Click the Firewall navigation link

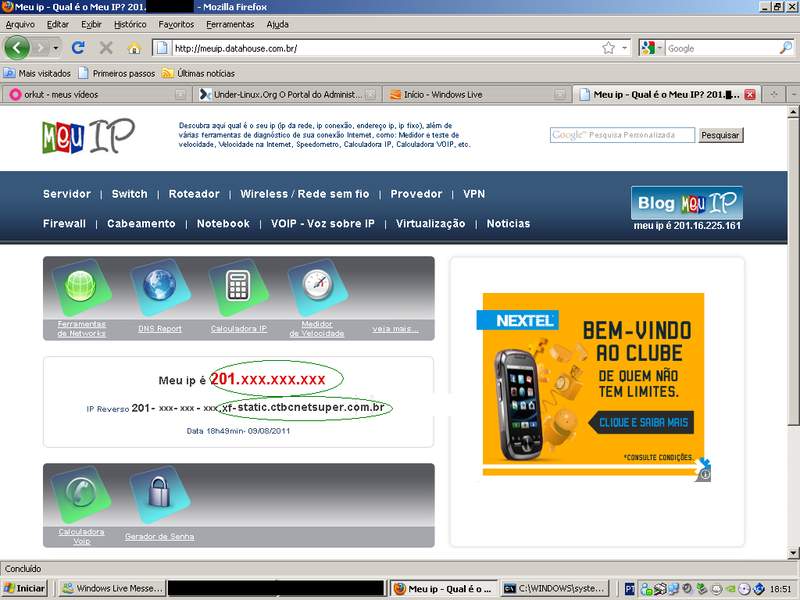pos(64,223)
